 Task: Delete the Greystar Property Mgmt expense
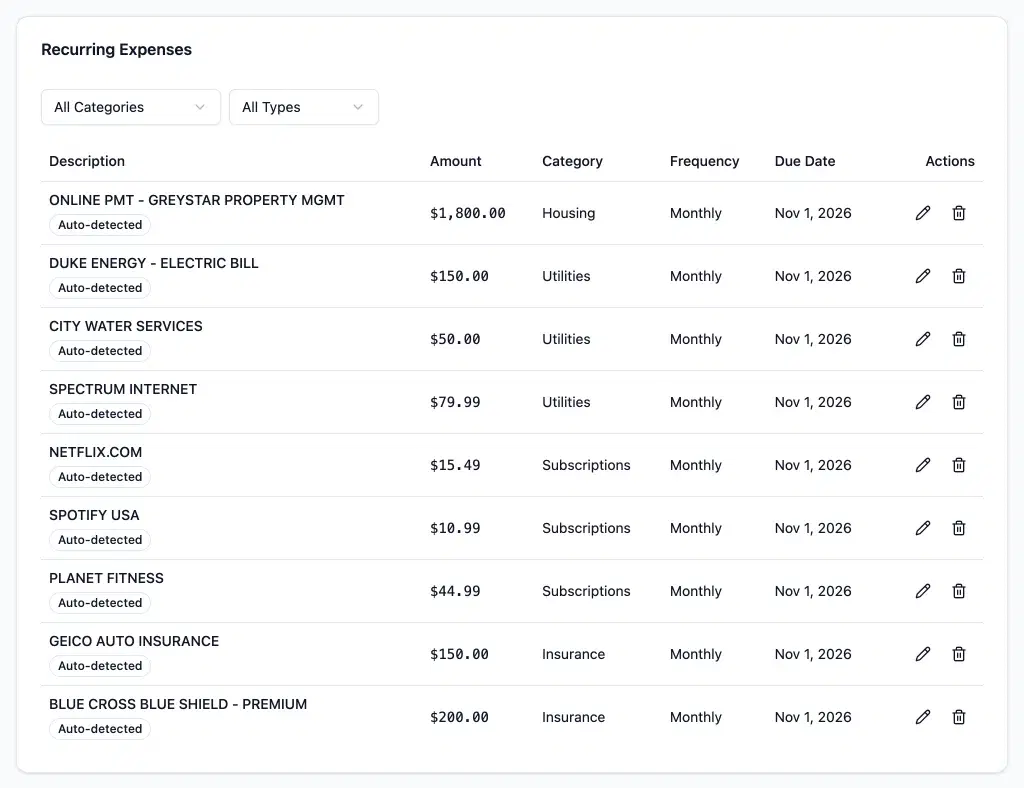pyautogui.click(x=959, y=213)
